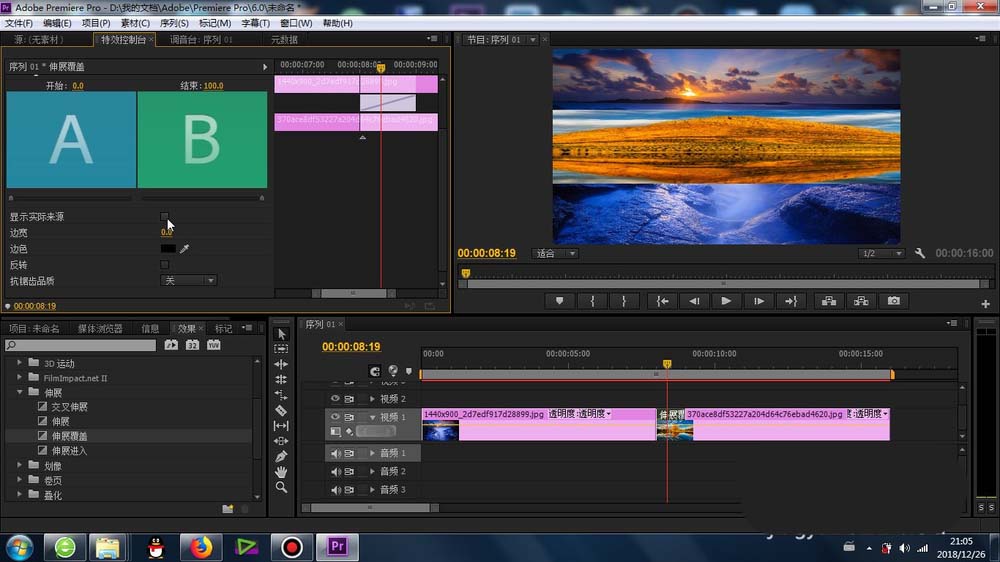Viewport: 1000px width, 562px height.
Task: Click the YUV effects filter icon
Action: 214,345
